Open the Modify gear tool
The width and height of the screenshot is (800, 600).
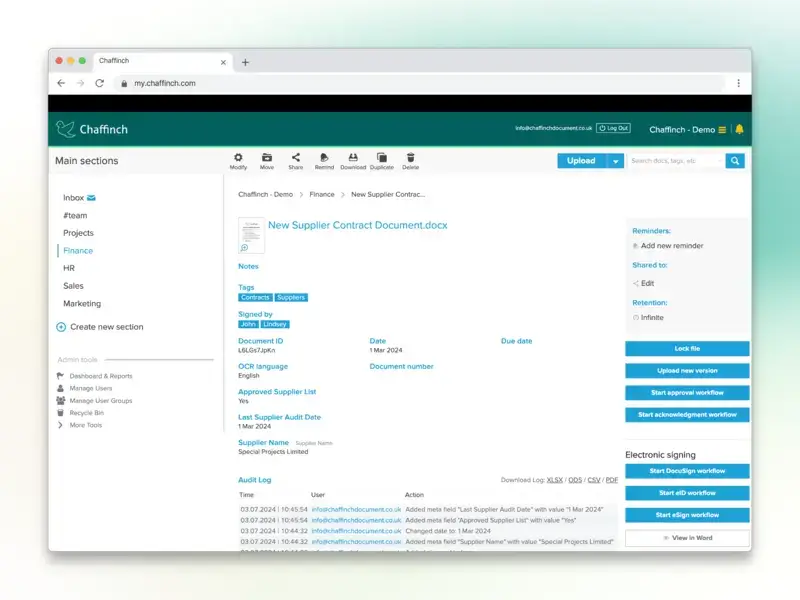(238, 158)
